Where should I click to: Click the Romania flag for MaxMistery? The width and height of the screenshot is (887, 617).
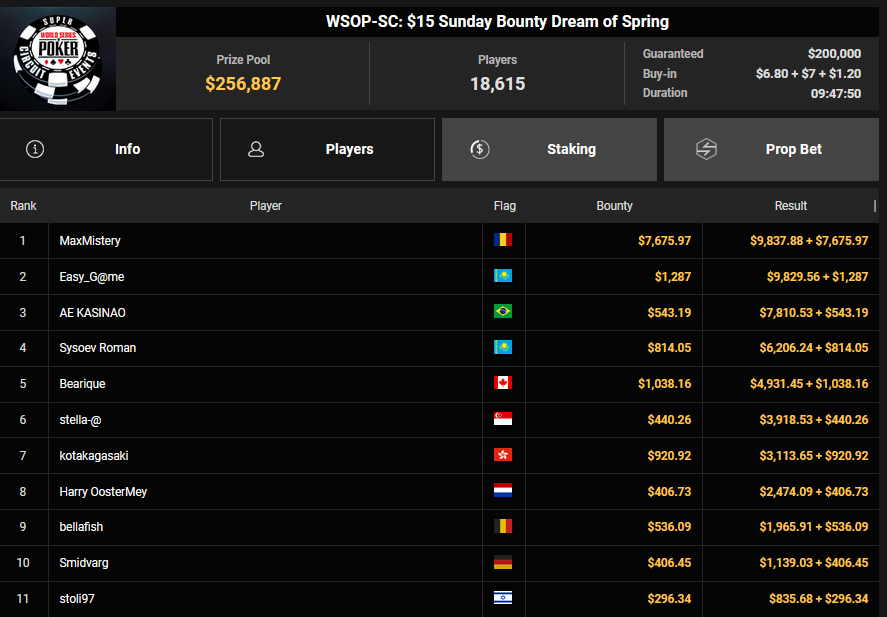(503, 240)
